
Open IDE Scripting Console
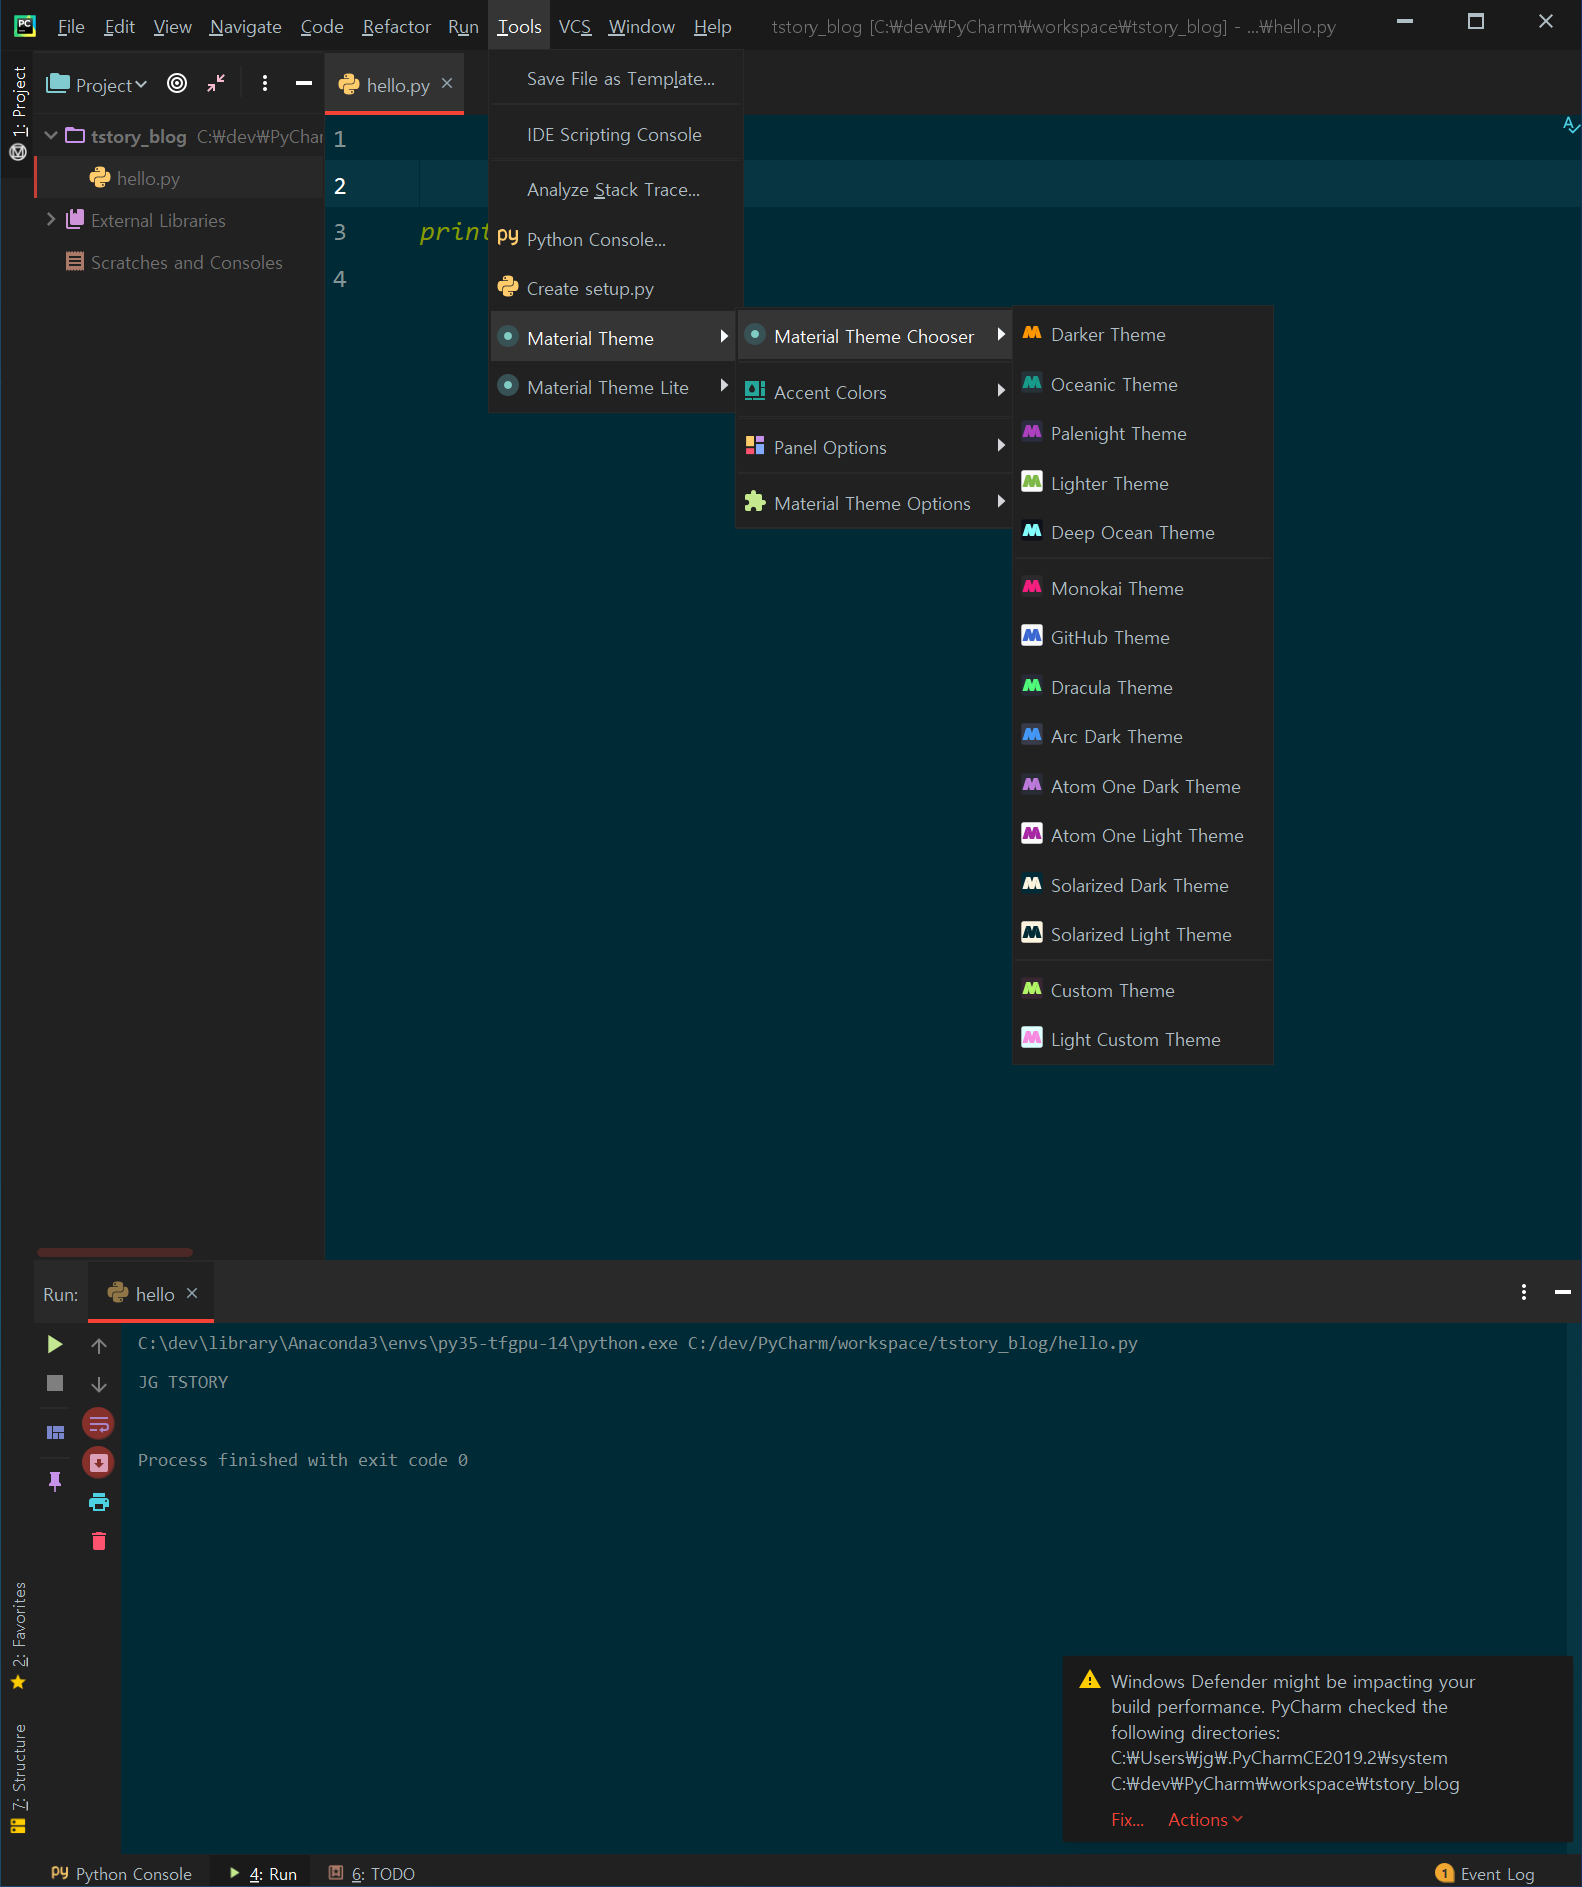(614, 135)
